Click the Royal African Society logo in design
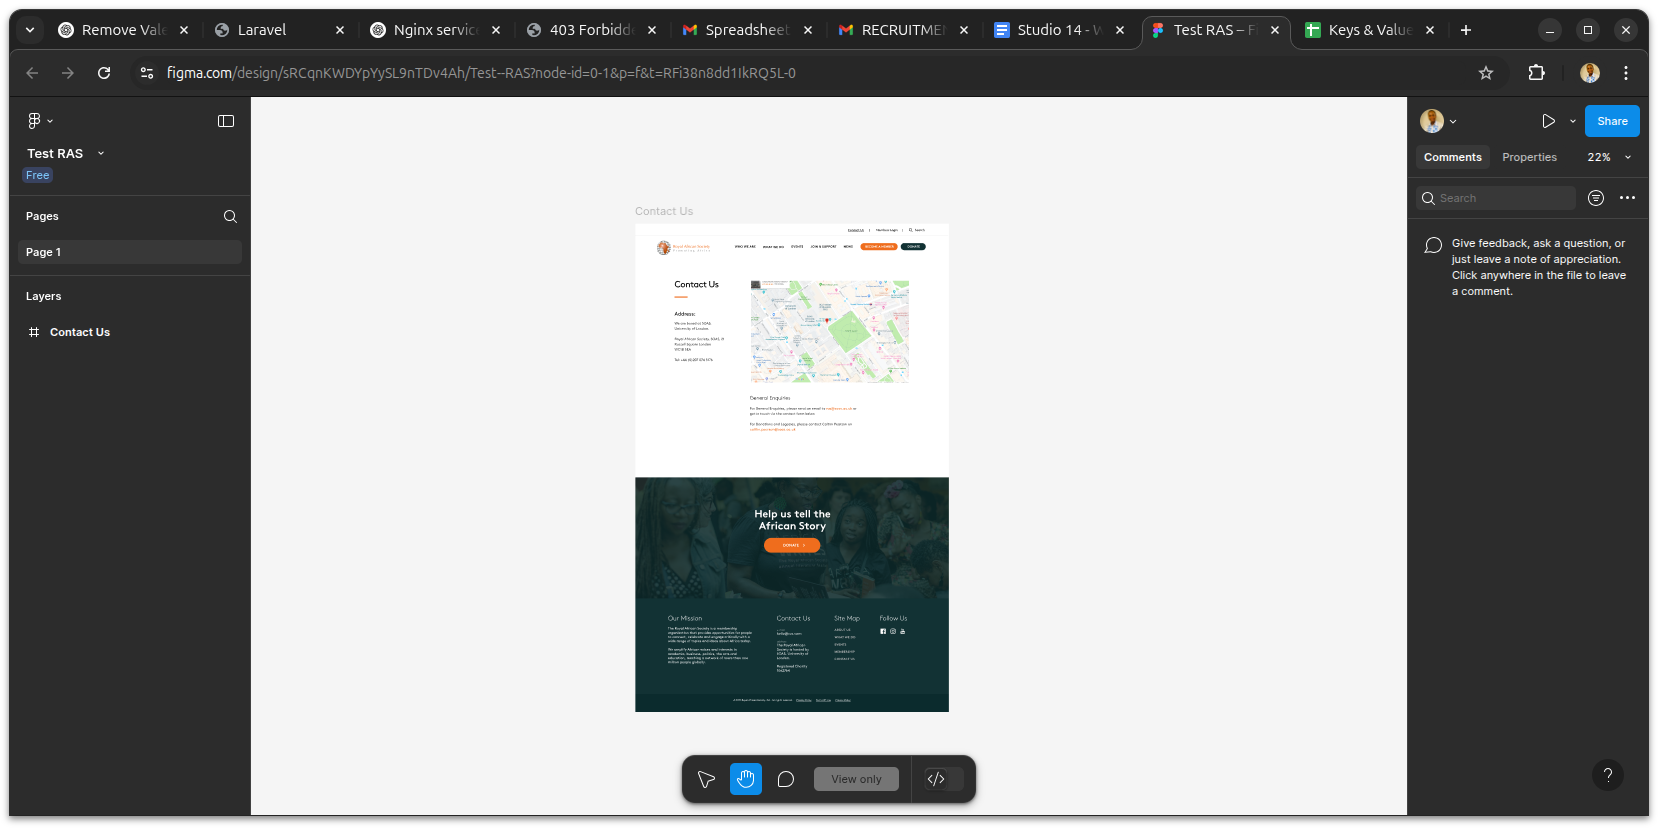 click(x=684, y=247)
